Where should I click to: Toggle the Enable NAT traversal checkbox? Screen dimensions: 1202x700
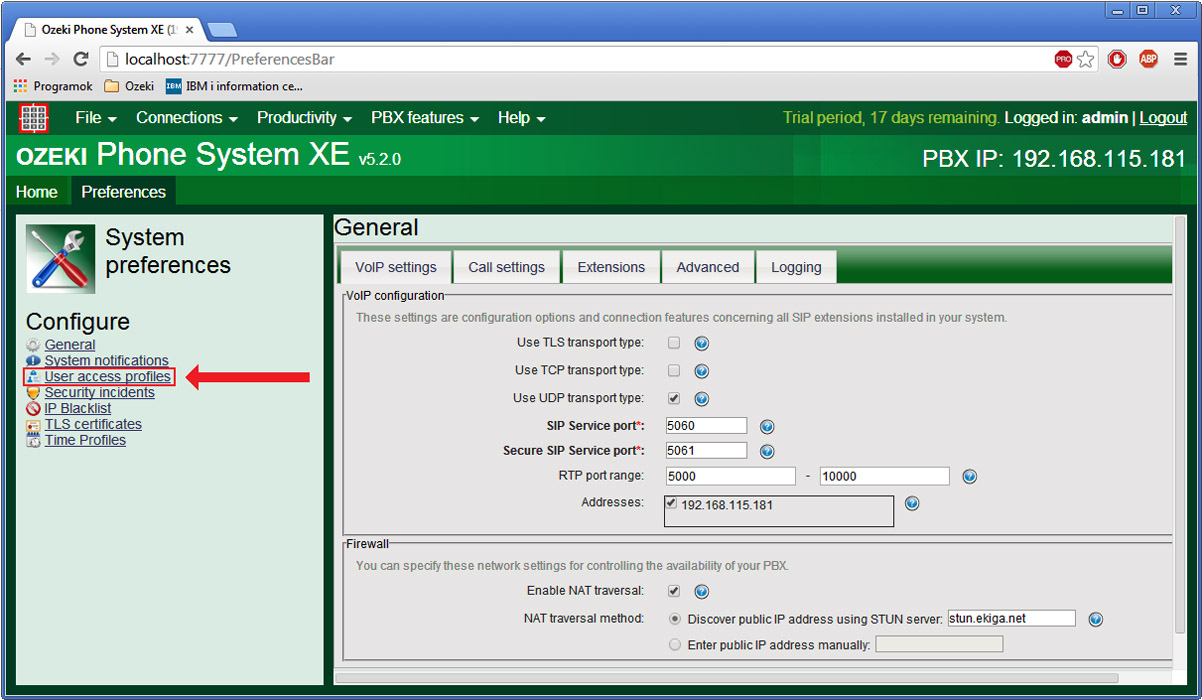(674, 591)
